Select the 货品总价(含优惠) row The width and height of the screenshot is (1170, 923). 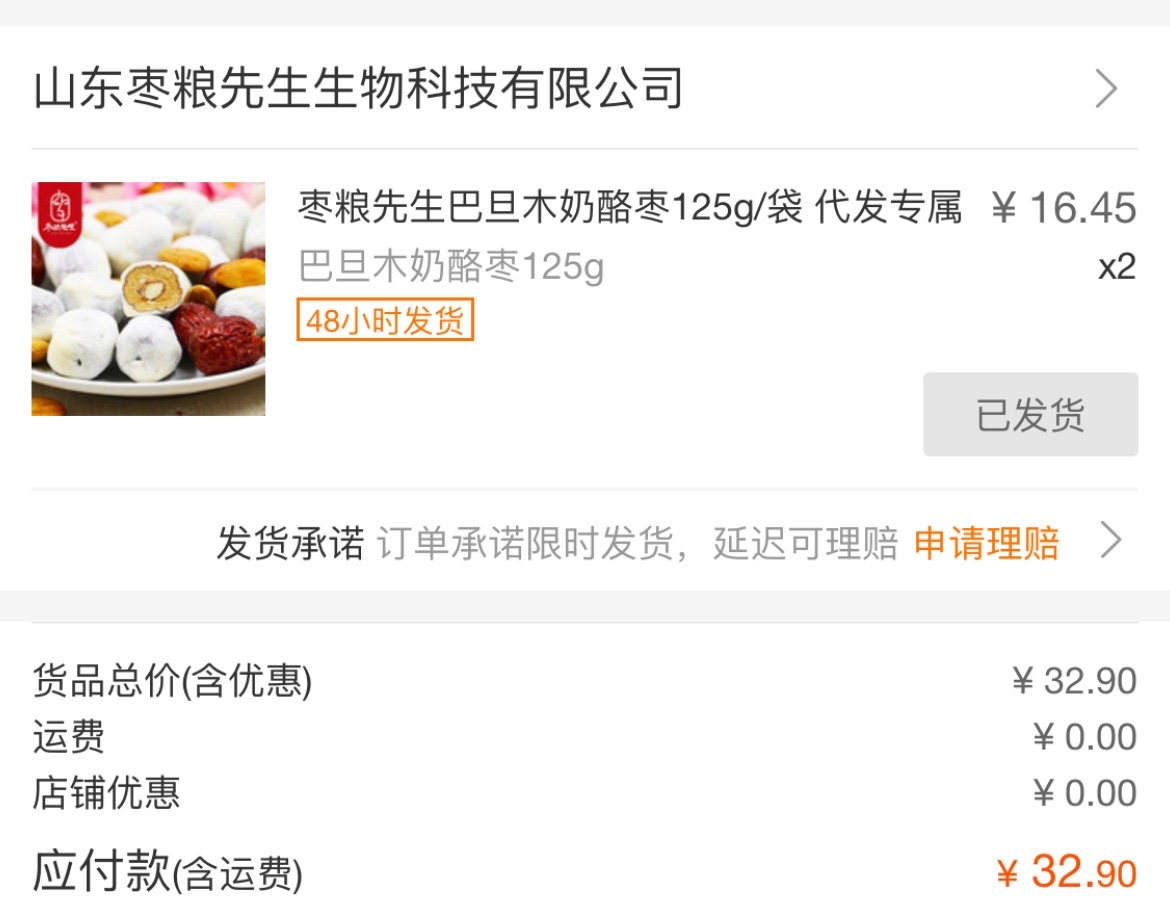[x=585, y=680]
